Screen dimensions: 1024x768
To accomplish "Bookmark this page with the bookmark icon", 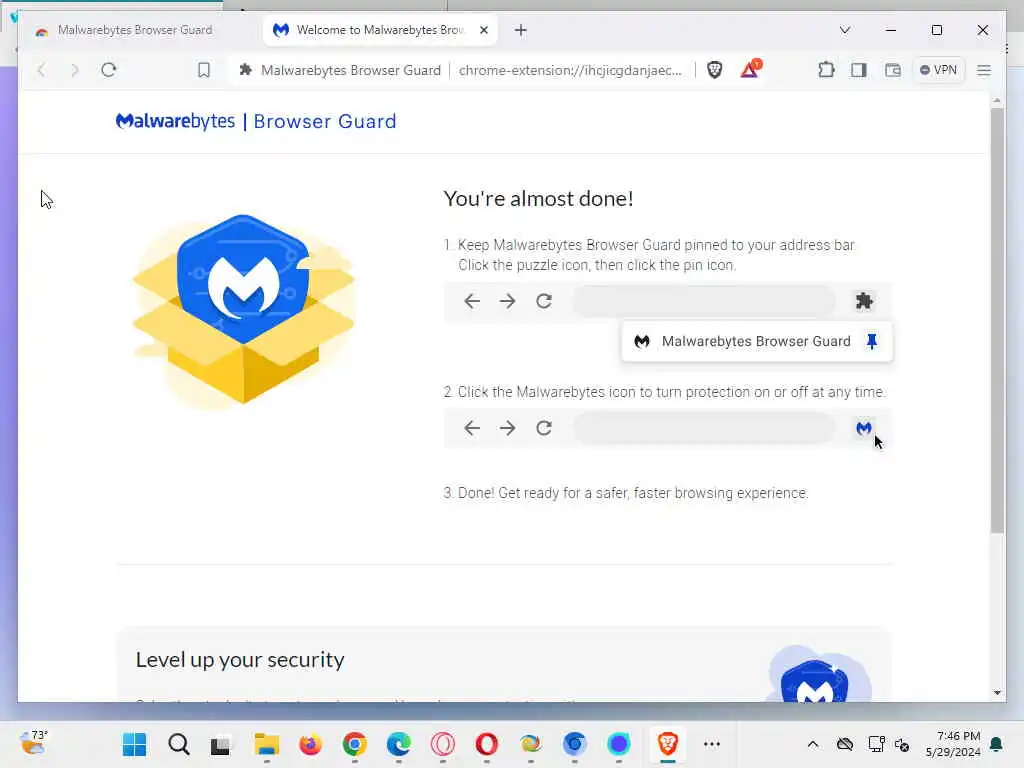I will 204,70.
